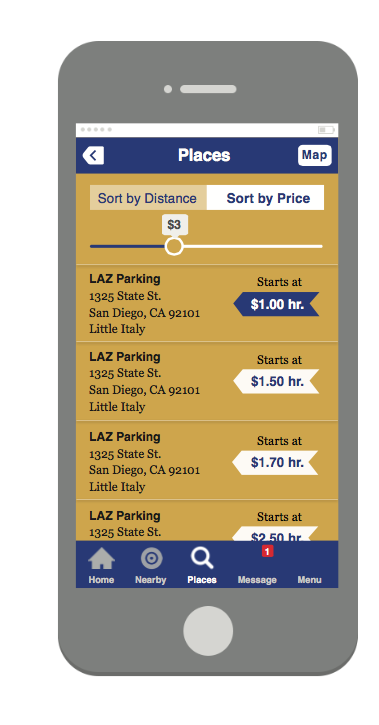This screenshot has height=725, width=379.
Task: Click the phone's round home button
Action: point(208,631)
